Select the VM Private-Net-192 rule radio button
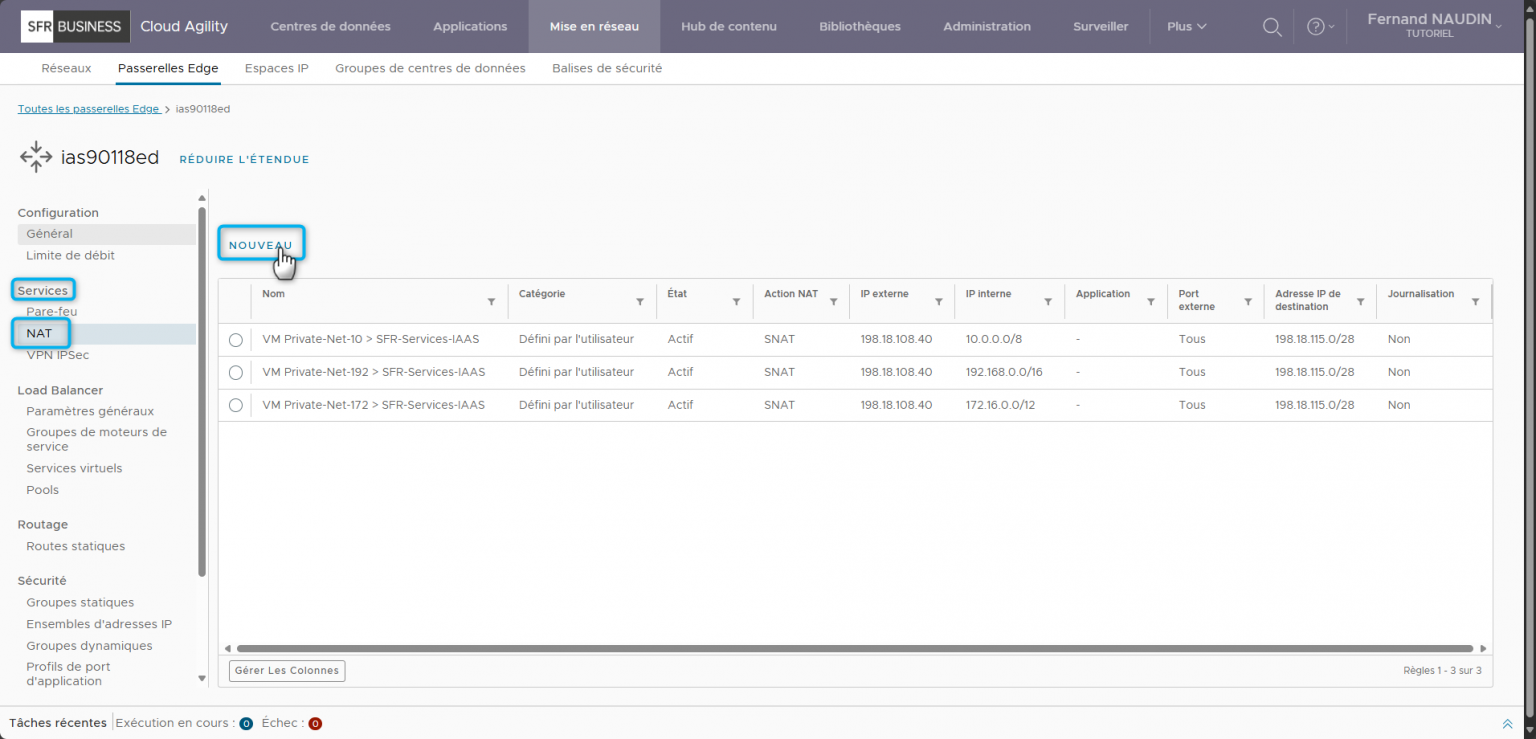The height and width of the screenshot is (739, 1536). [235, 372]
